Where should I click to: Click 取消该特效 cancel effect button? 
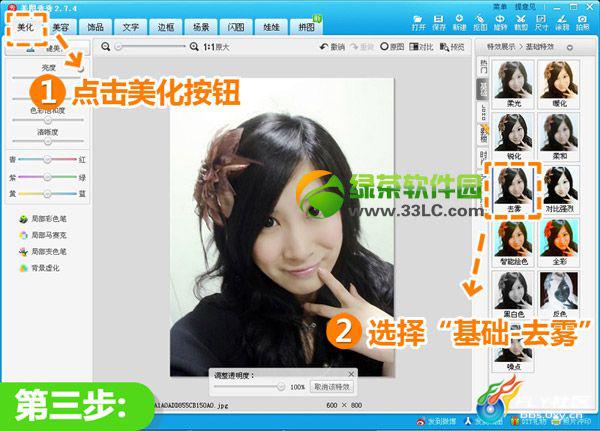pyautogui.click(x=332, y=387)
